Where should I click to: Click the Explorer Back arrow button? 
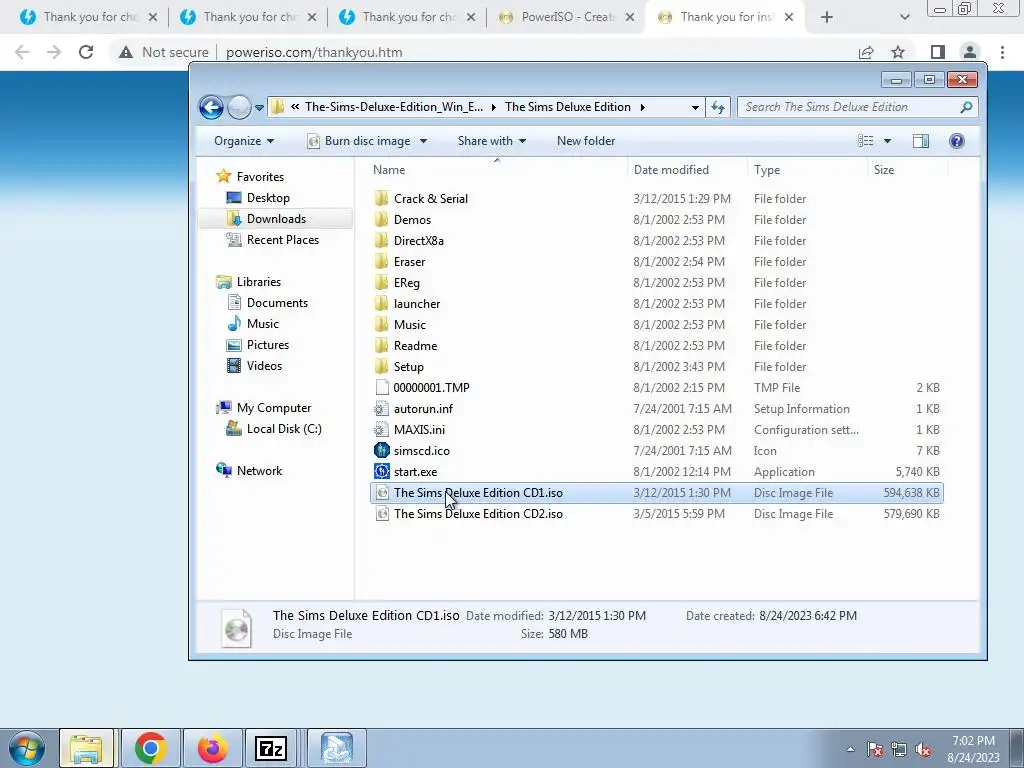(x=211, y=107)
